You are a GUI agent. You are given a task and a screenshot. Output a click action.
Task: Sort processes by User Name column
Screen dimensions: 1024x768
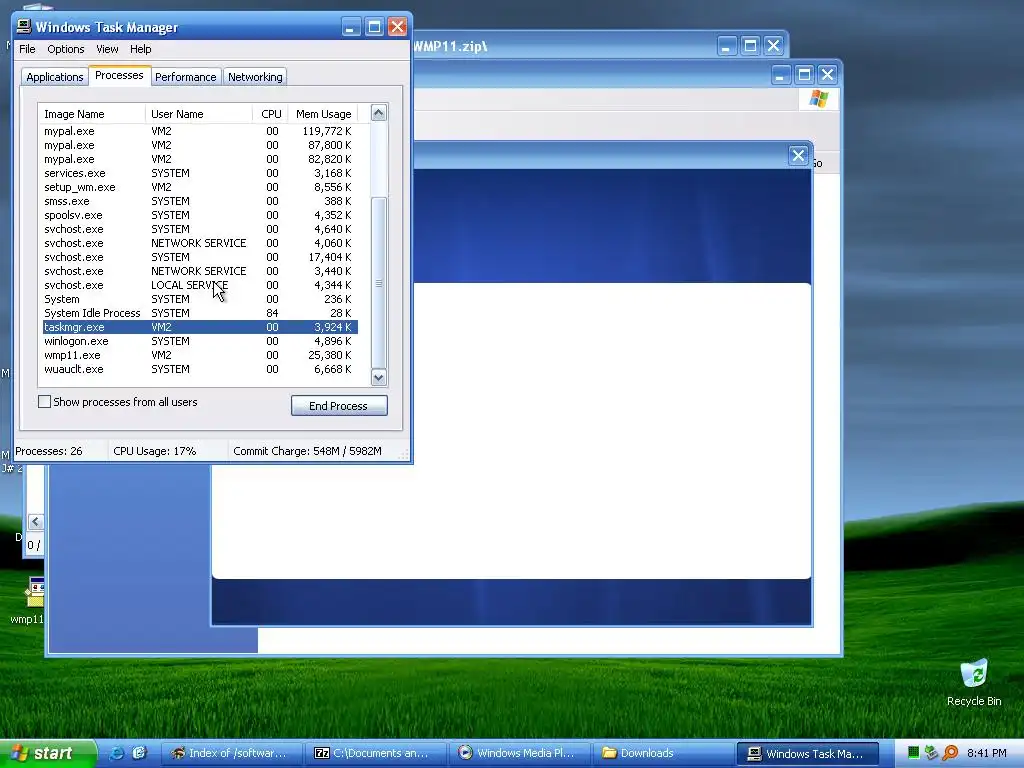pyautogui.click(x=199, y=114)
